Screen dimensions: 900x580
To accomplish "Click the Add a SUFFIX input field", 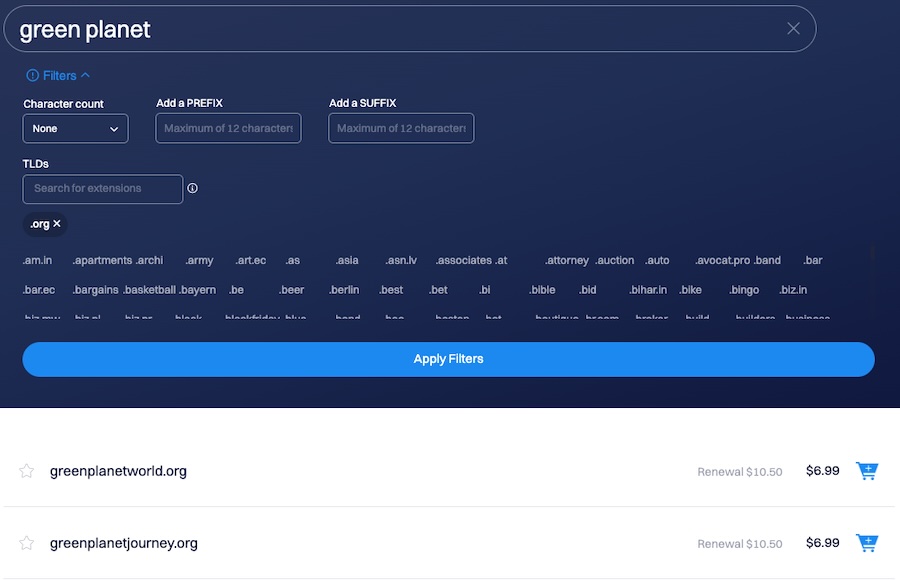I will coord(401,128).
